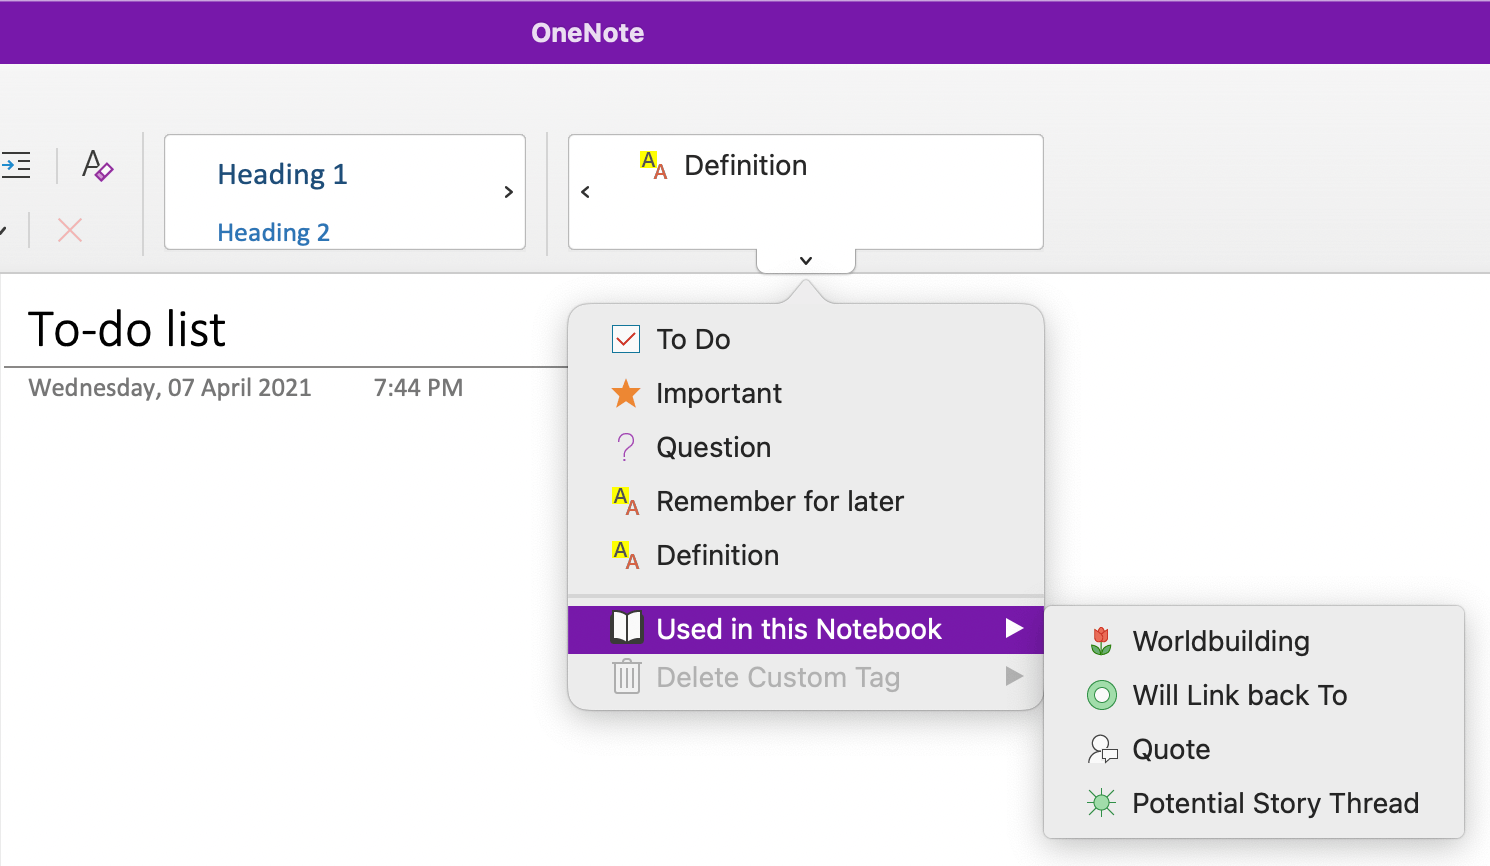Collapse the tags dropdown chevron
This screenshot has height=866, width=1490.
point(806,261)
